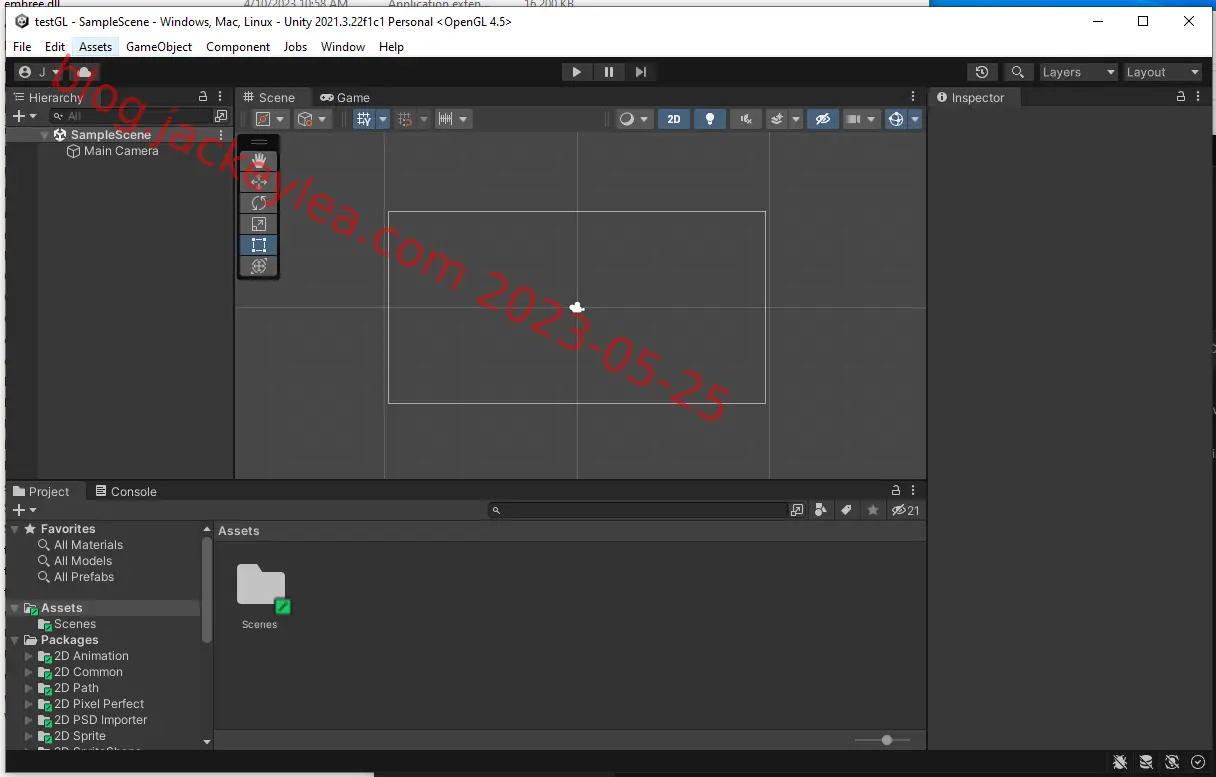Open Scene view more options menu
Viewport: 1216px width, 777px height.
tap(913, 97)
